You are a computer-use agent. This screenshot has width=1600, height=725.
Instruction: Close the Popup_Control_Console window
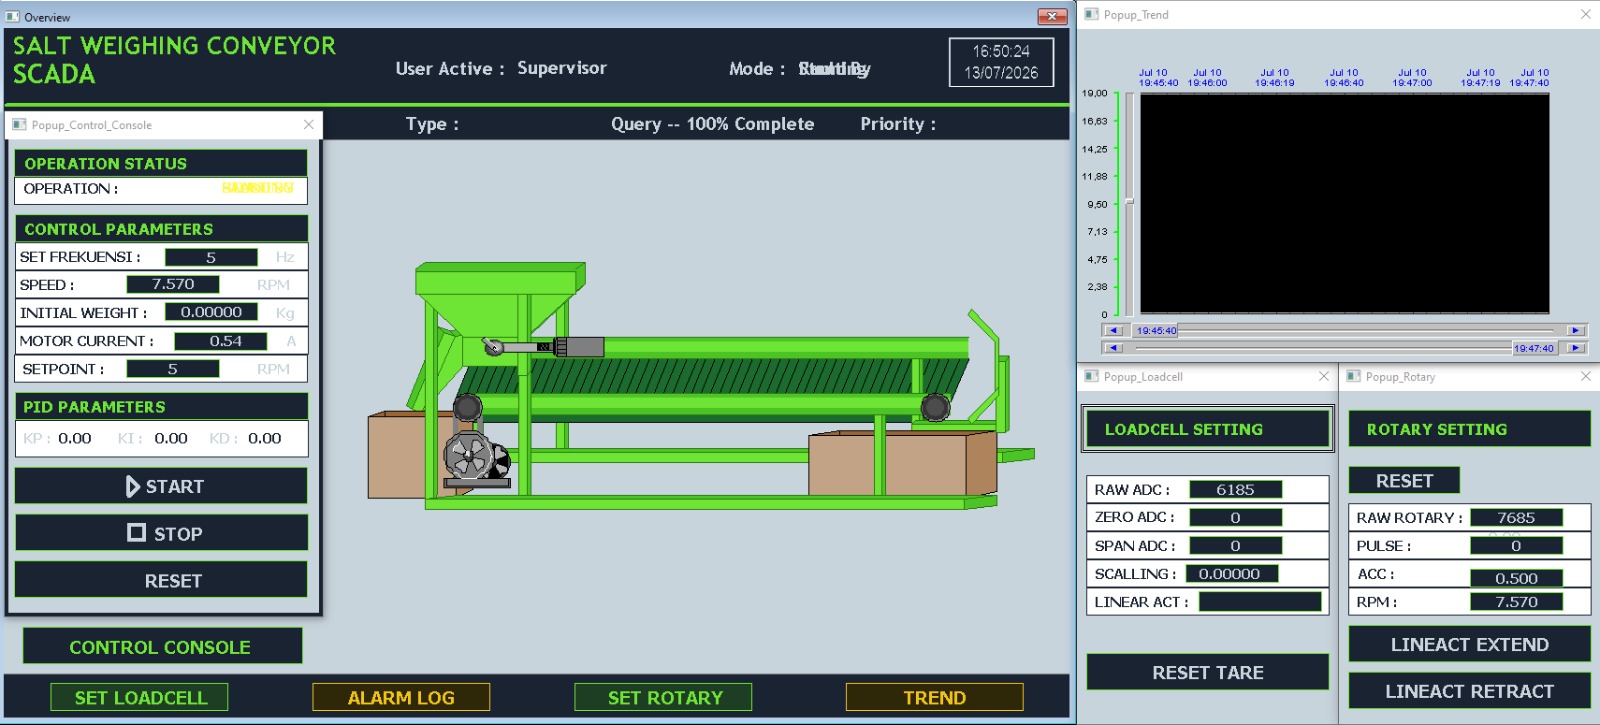tap(309, 124)
